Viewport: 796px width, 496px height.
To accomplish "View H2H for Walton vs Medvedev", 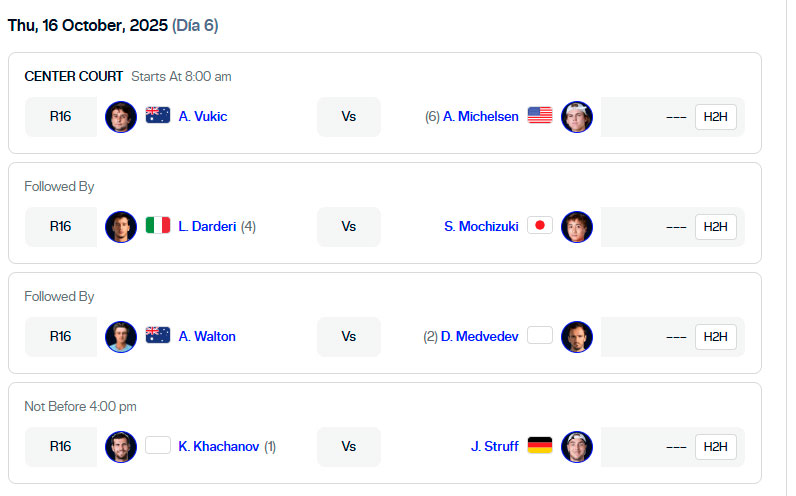I will click(715, 337).
